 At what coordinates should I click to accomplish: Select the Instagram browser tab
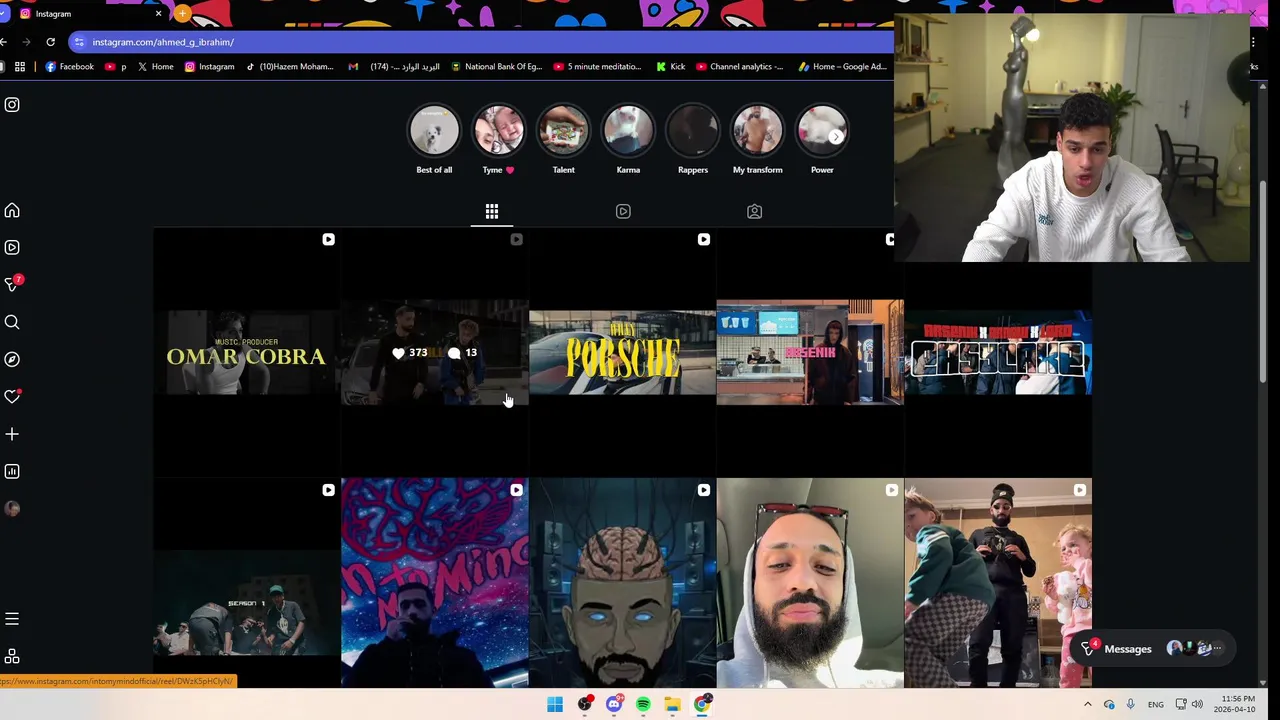pyautogui.click(x=88, y=14)
